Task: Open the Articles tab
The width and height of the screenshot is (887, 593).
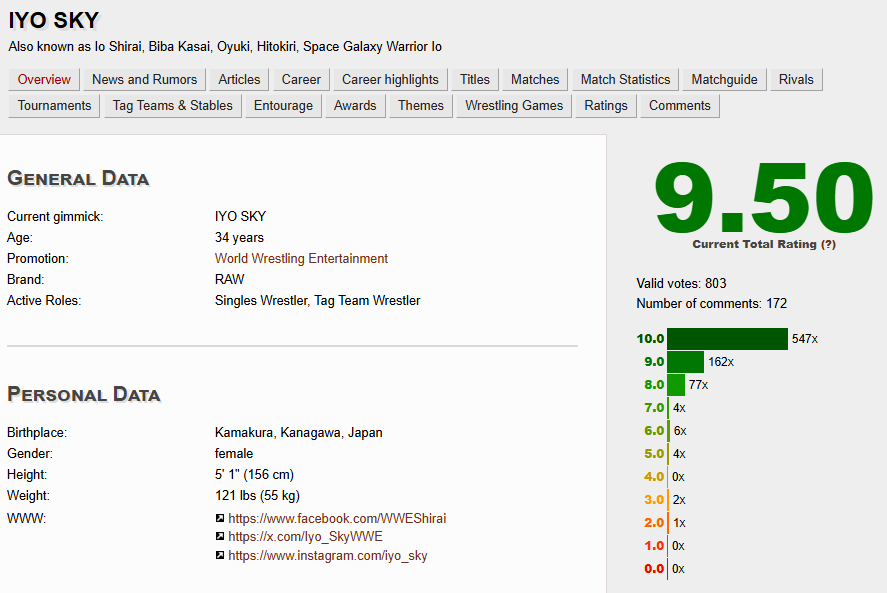Action: coord(239,79)
